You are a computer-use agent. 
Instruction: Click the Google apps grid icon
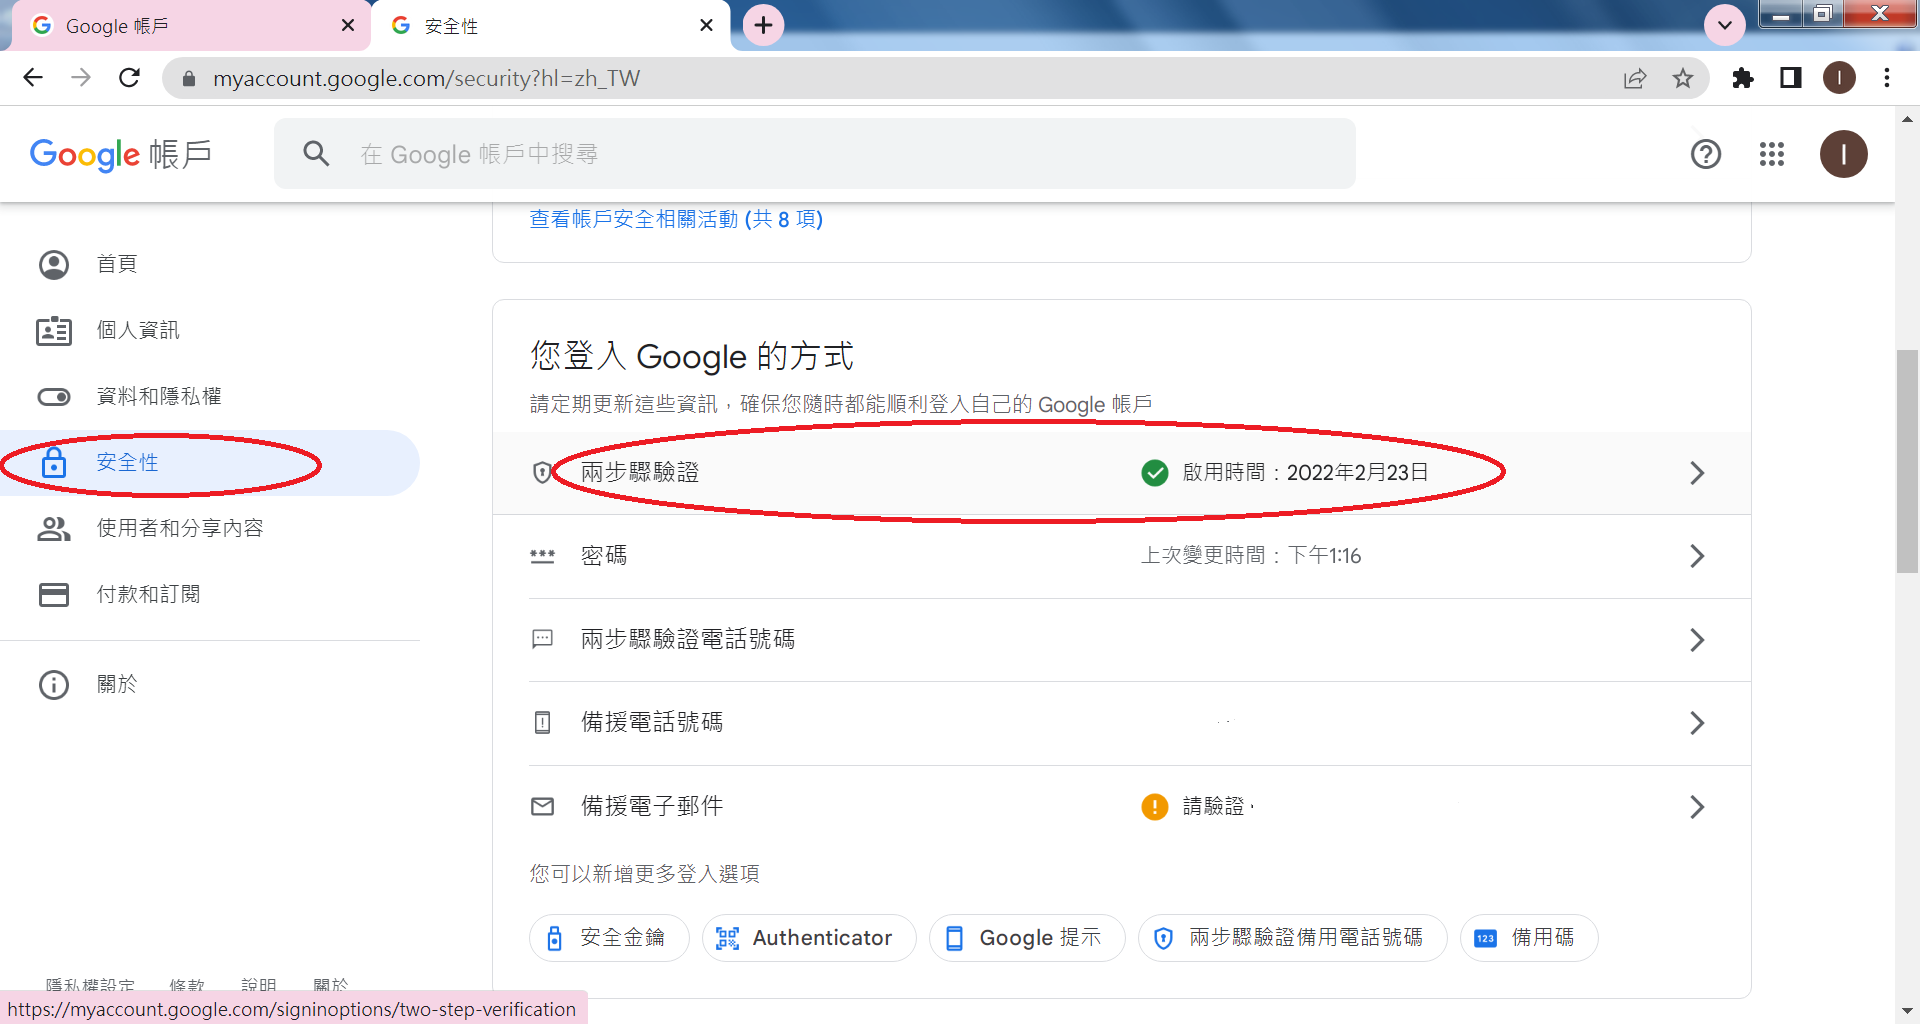1771,154
